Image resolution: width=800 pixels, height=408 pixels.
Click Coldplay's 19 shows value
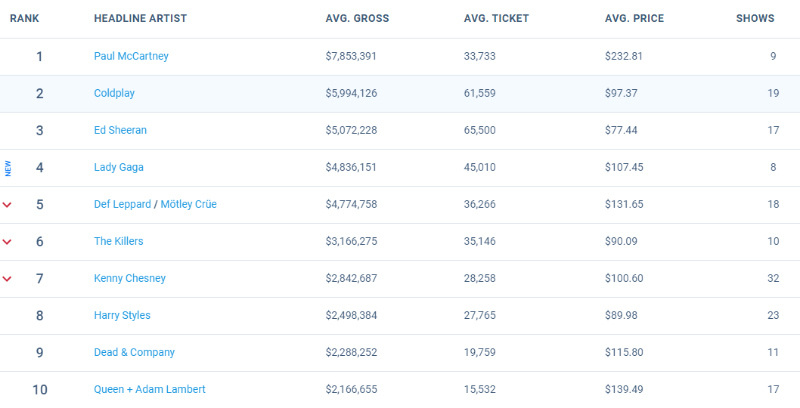coord(773,93)
